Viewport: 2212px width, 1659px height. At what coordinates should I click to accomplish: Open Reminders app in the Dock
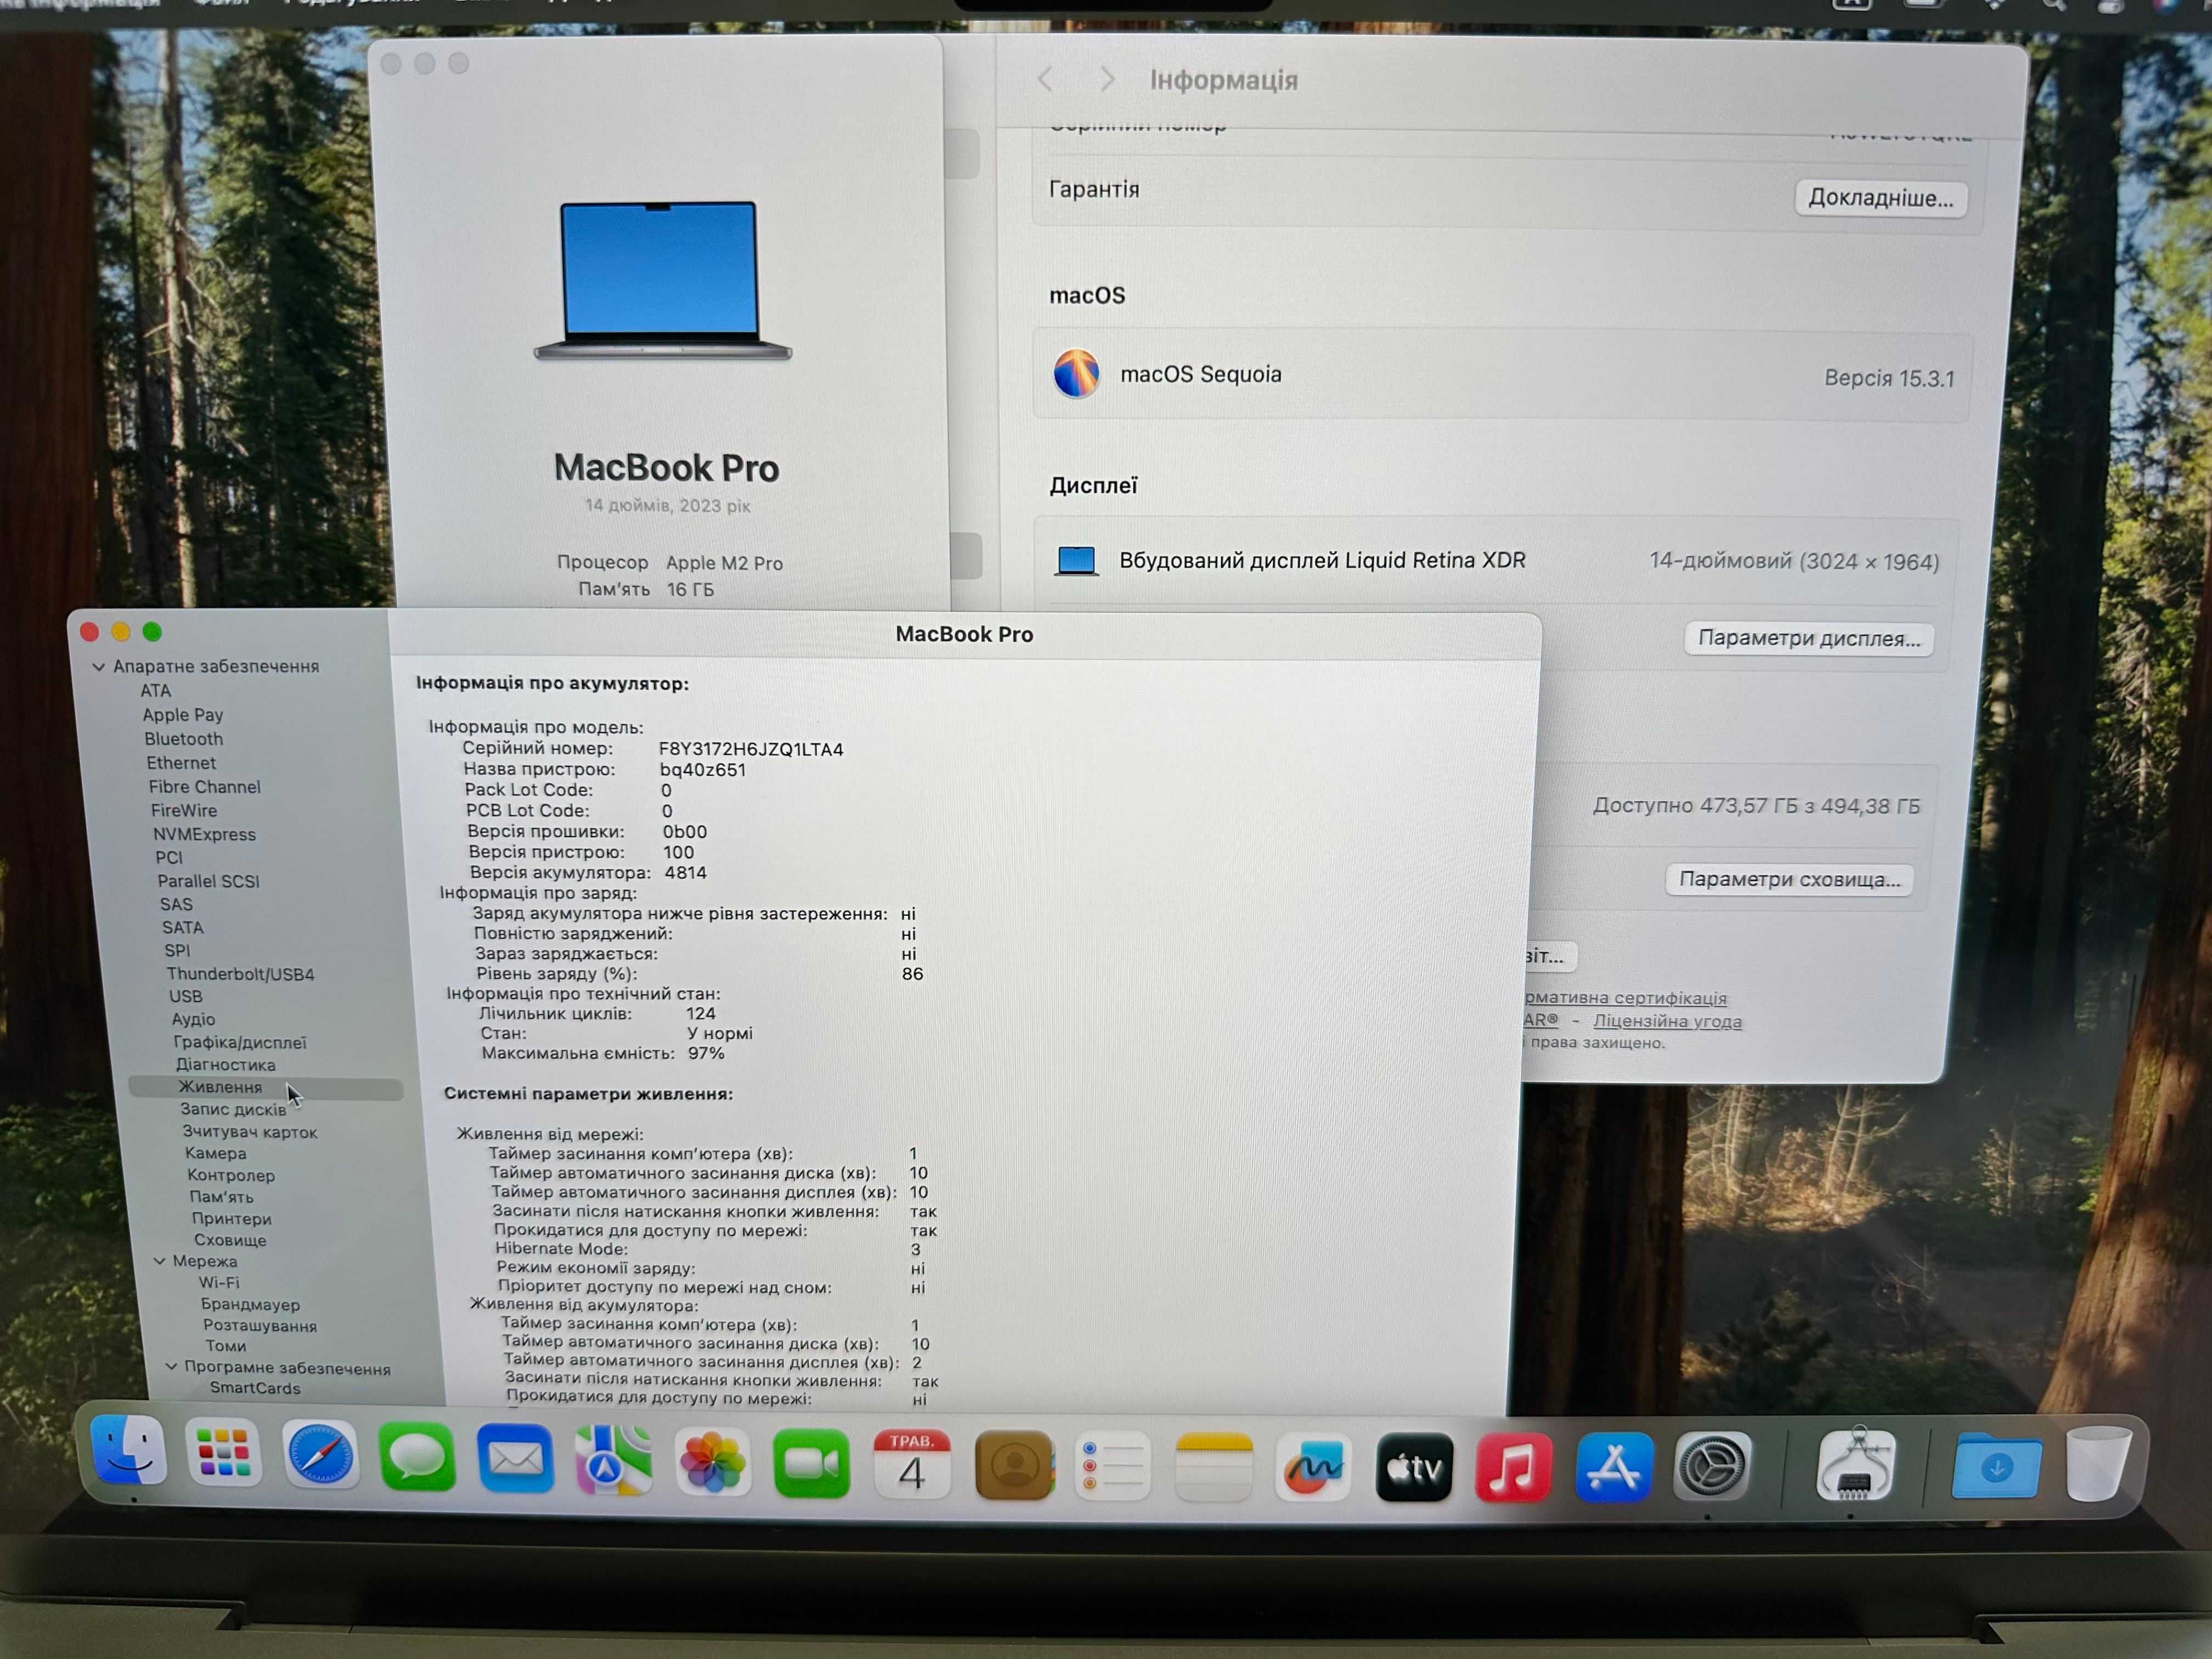click(1113, 1467)
